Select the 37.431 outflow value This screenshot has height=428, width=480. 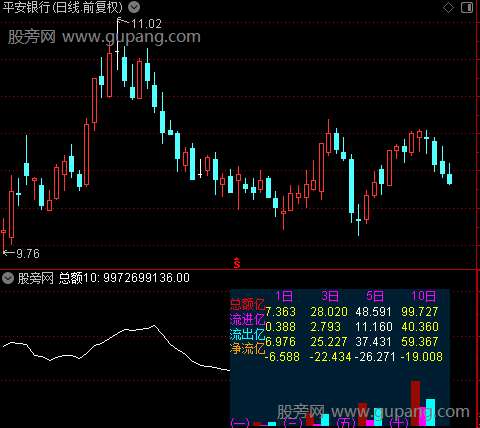374,342
